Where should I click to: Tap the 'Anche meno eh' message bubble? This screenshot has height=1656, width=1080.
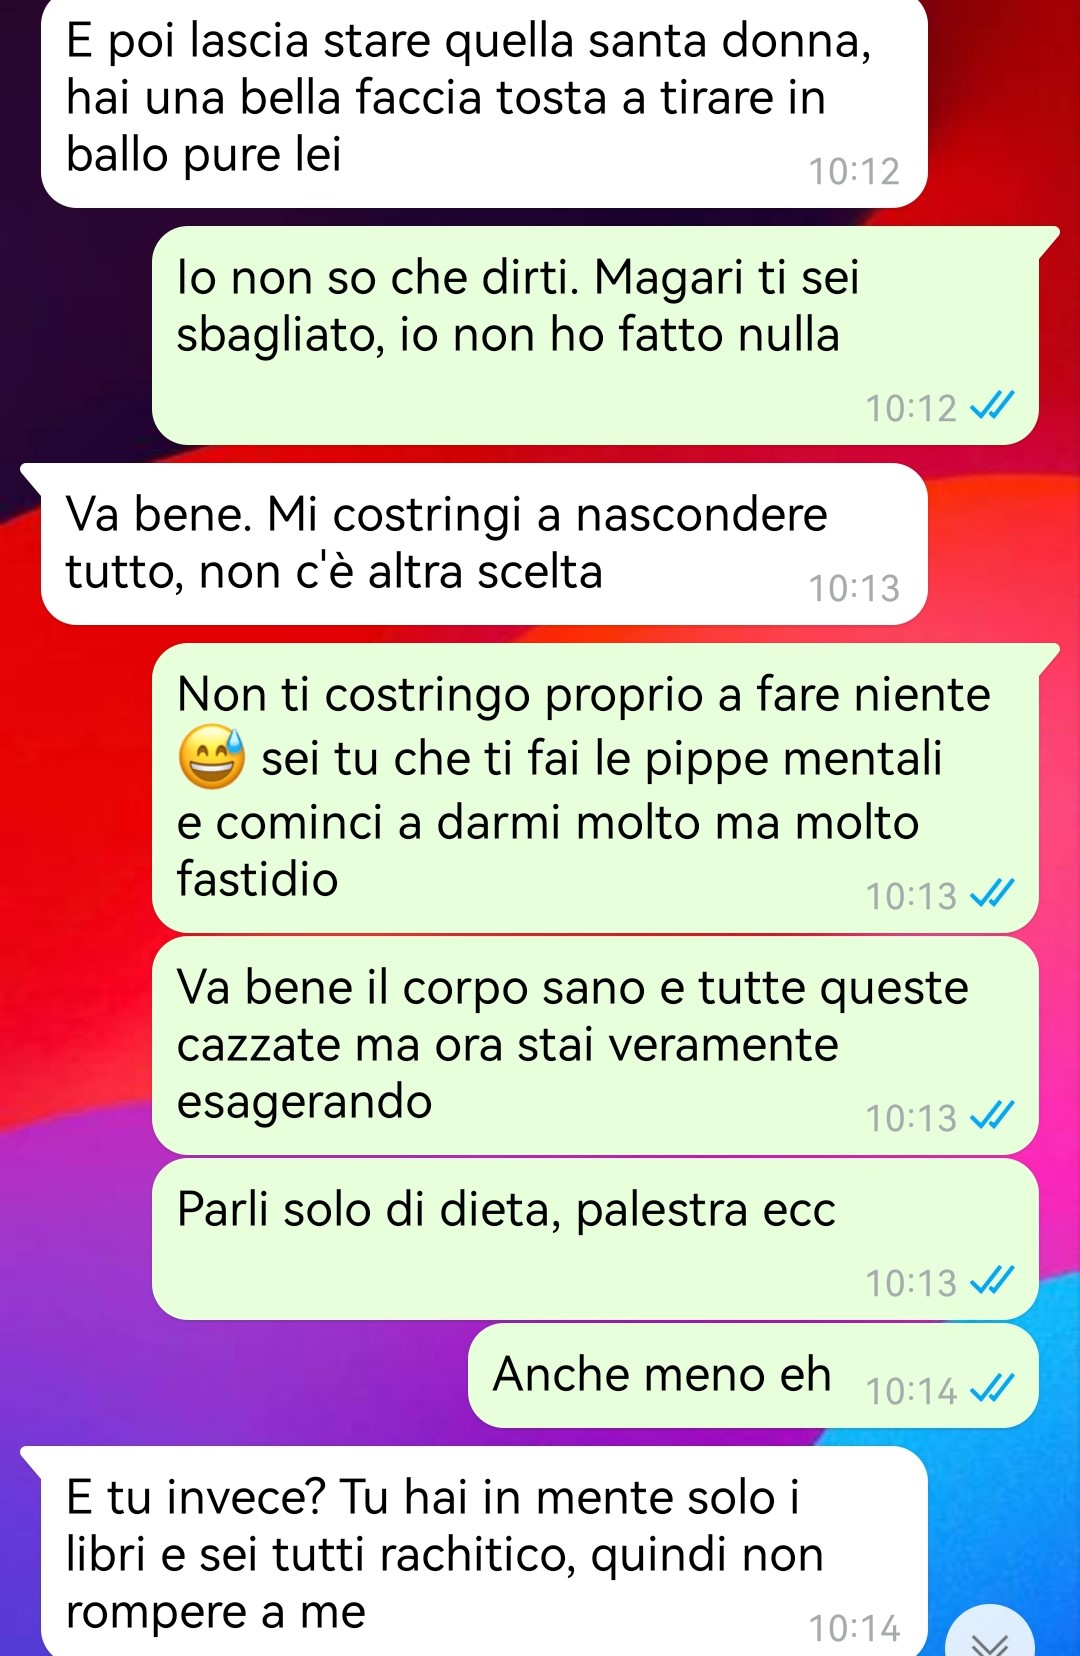point(753,1375)
